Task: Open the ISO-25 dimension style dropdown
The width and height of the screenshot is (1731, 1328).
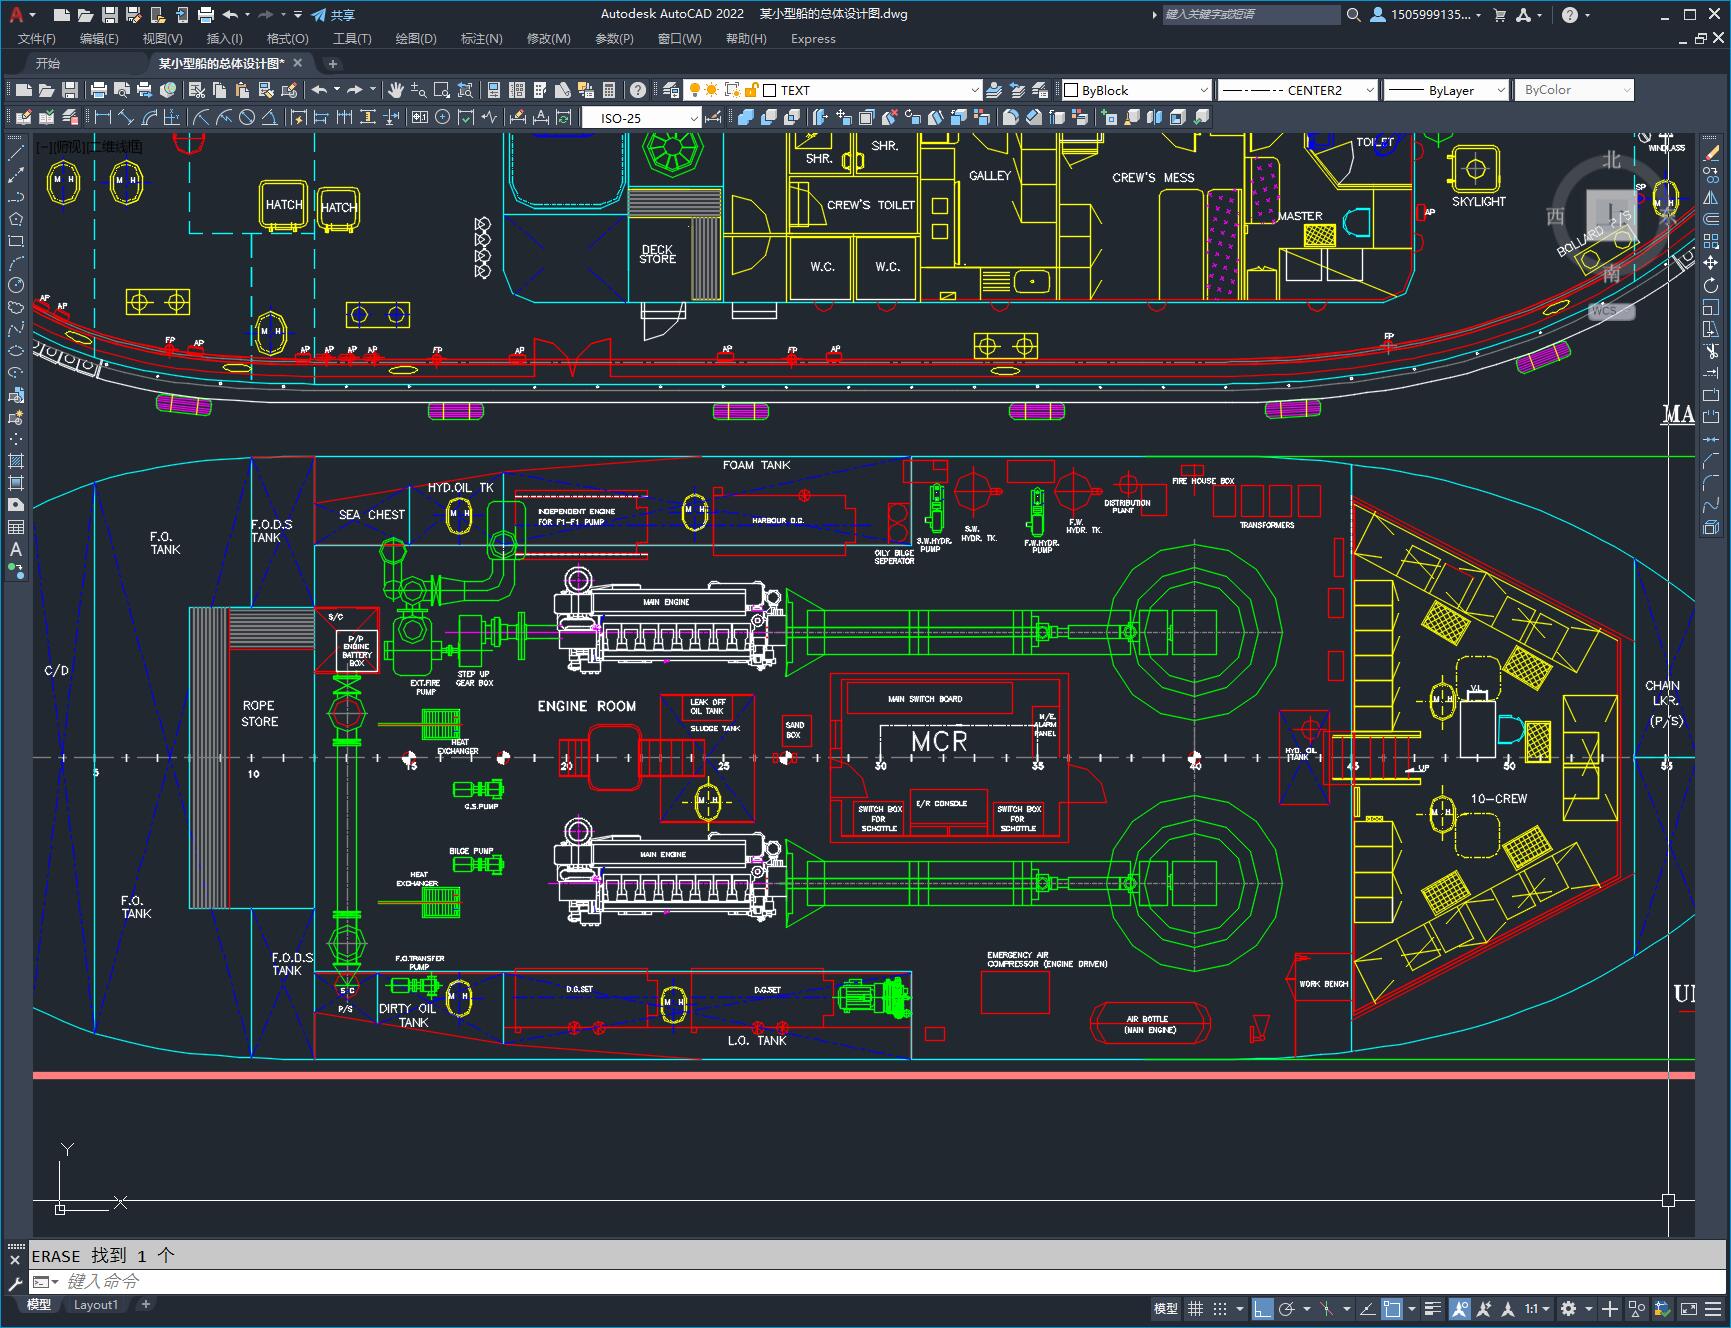Action: point(641,117)
